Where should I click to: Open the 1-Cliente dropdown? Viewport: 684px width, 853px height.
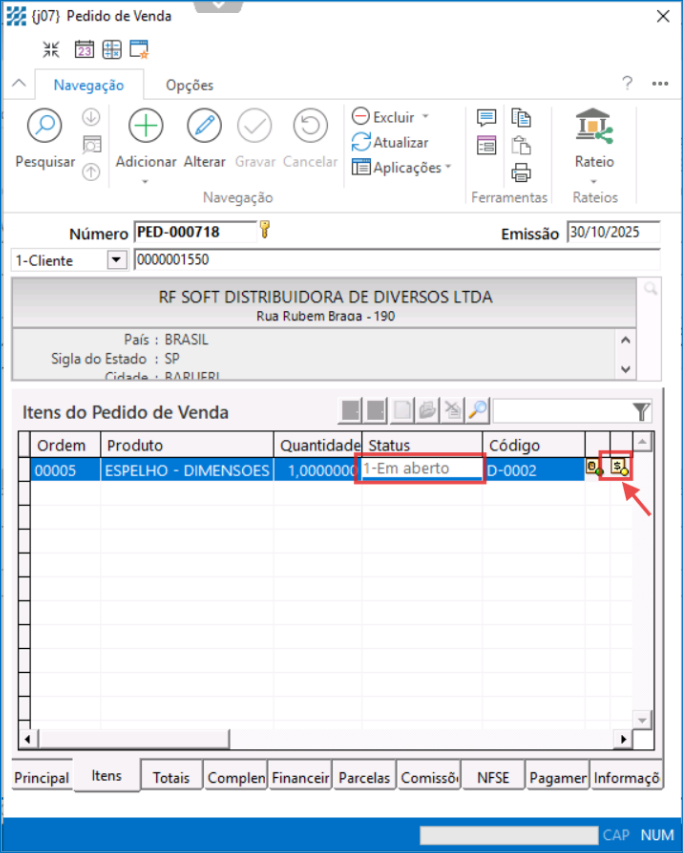[x=116, y=260]
